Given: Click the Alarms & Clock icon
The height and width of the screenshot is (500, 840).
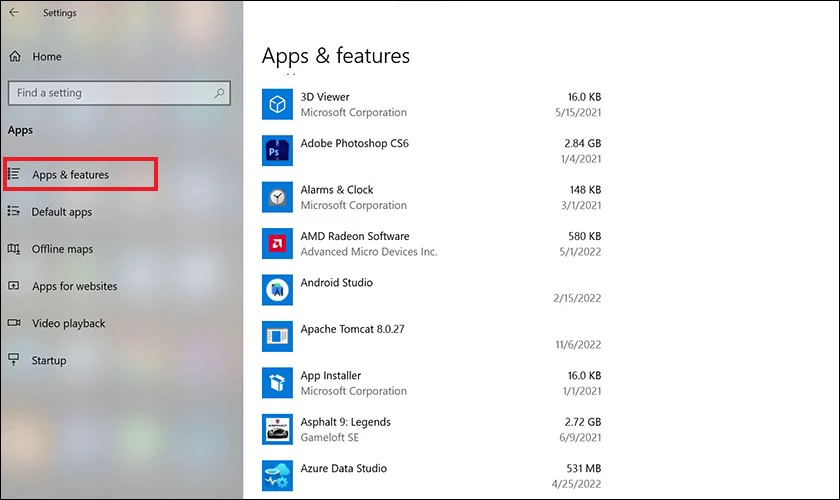Looking at the screenshot, I should click(x=277, y=197).
